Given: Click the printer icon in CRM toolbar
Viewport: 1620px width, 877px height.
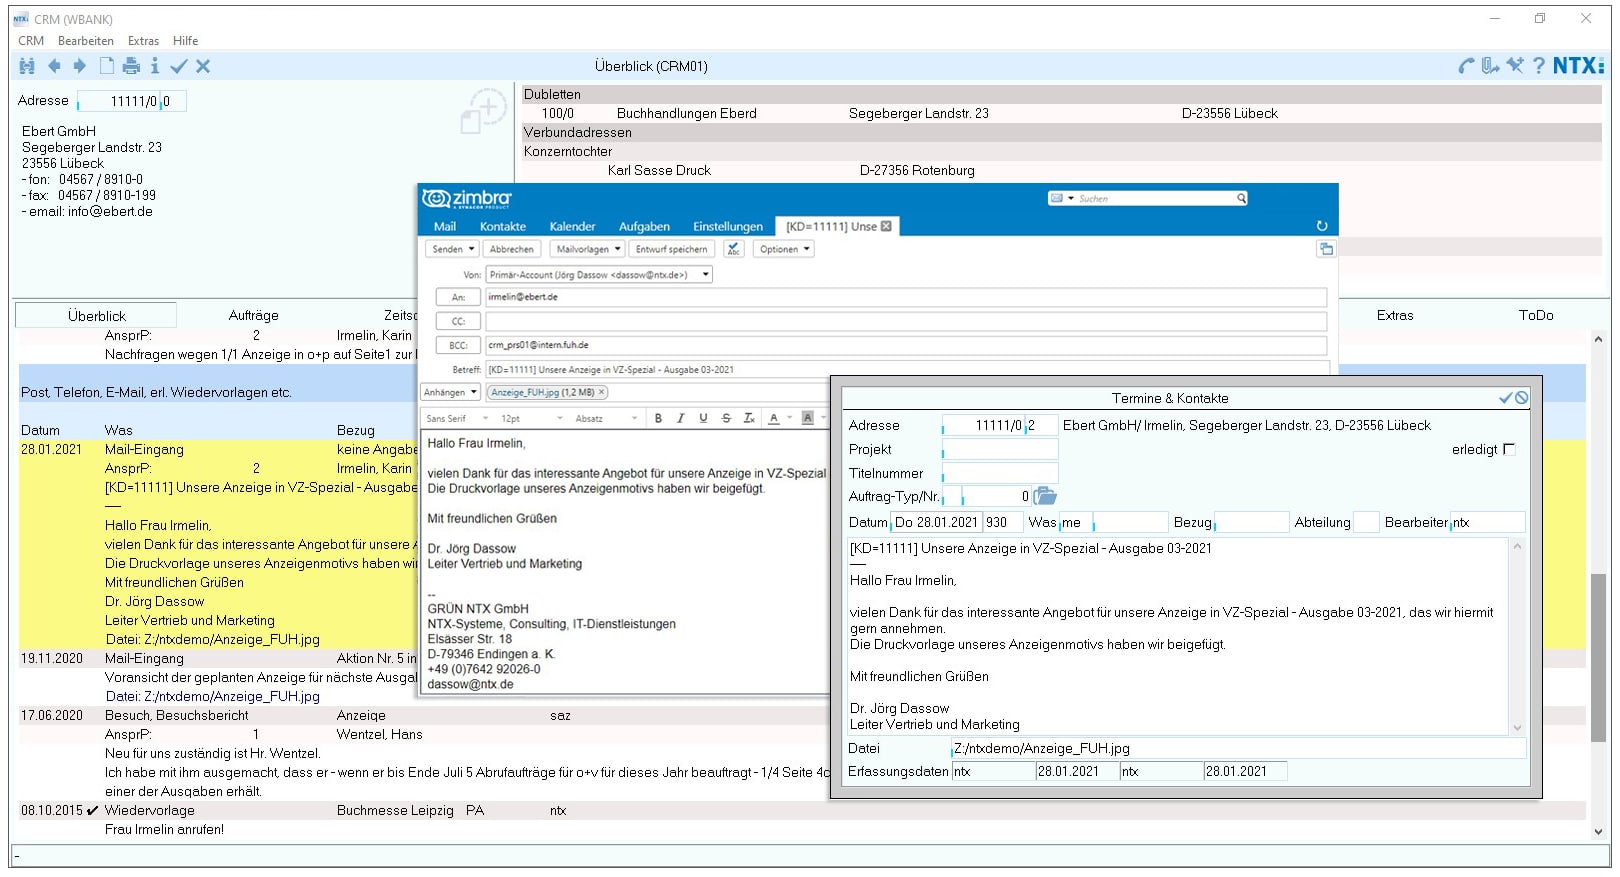Looking at the screenshot, I should [x=131, y=66].
